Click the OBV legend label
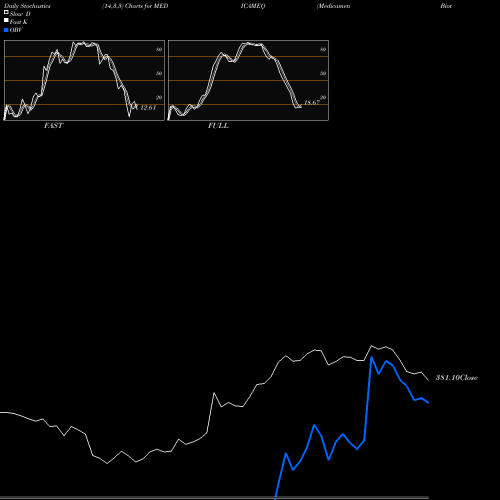 [16, 30]
